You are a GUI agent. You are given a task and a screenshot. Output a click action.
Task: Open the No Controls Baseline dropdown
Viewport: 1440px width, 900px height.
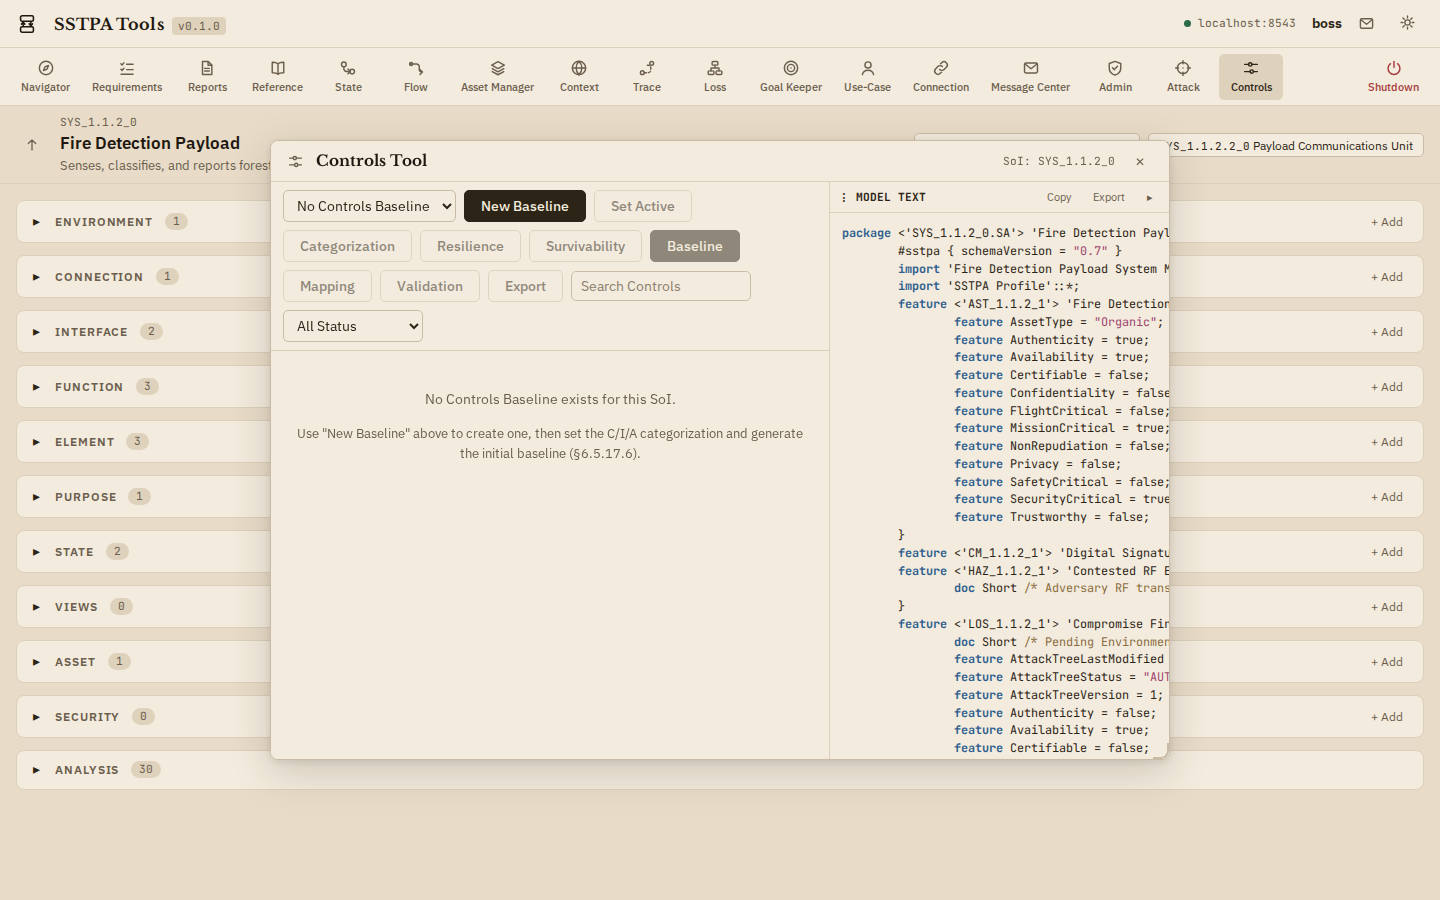(369, 206)
